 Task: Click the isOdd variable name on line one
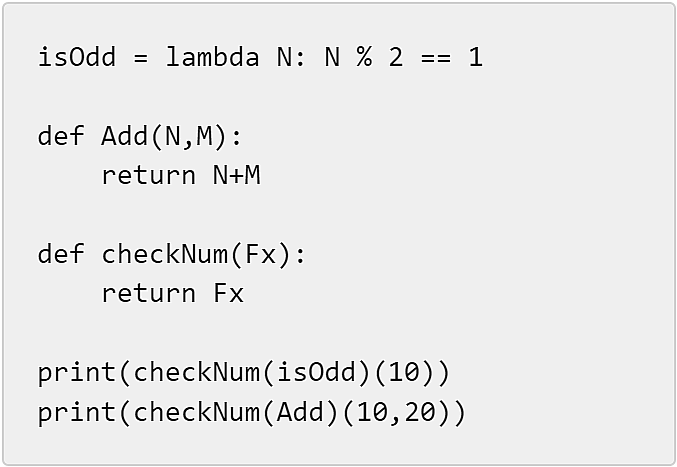[x=77, y=57]
